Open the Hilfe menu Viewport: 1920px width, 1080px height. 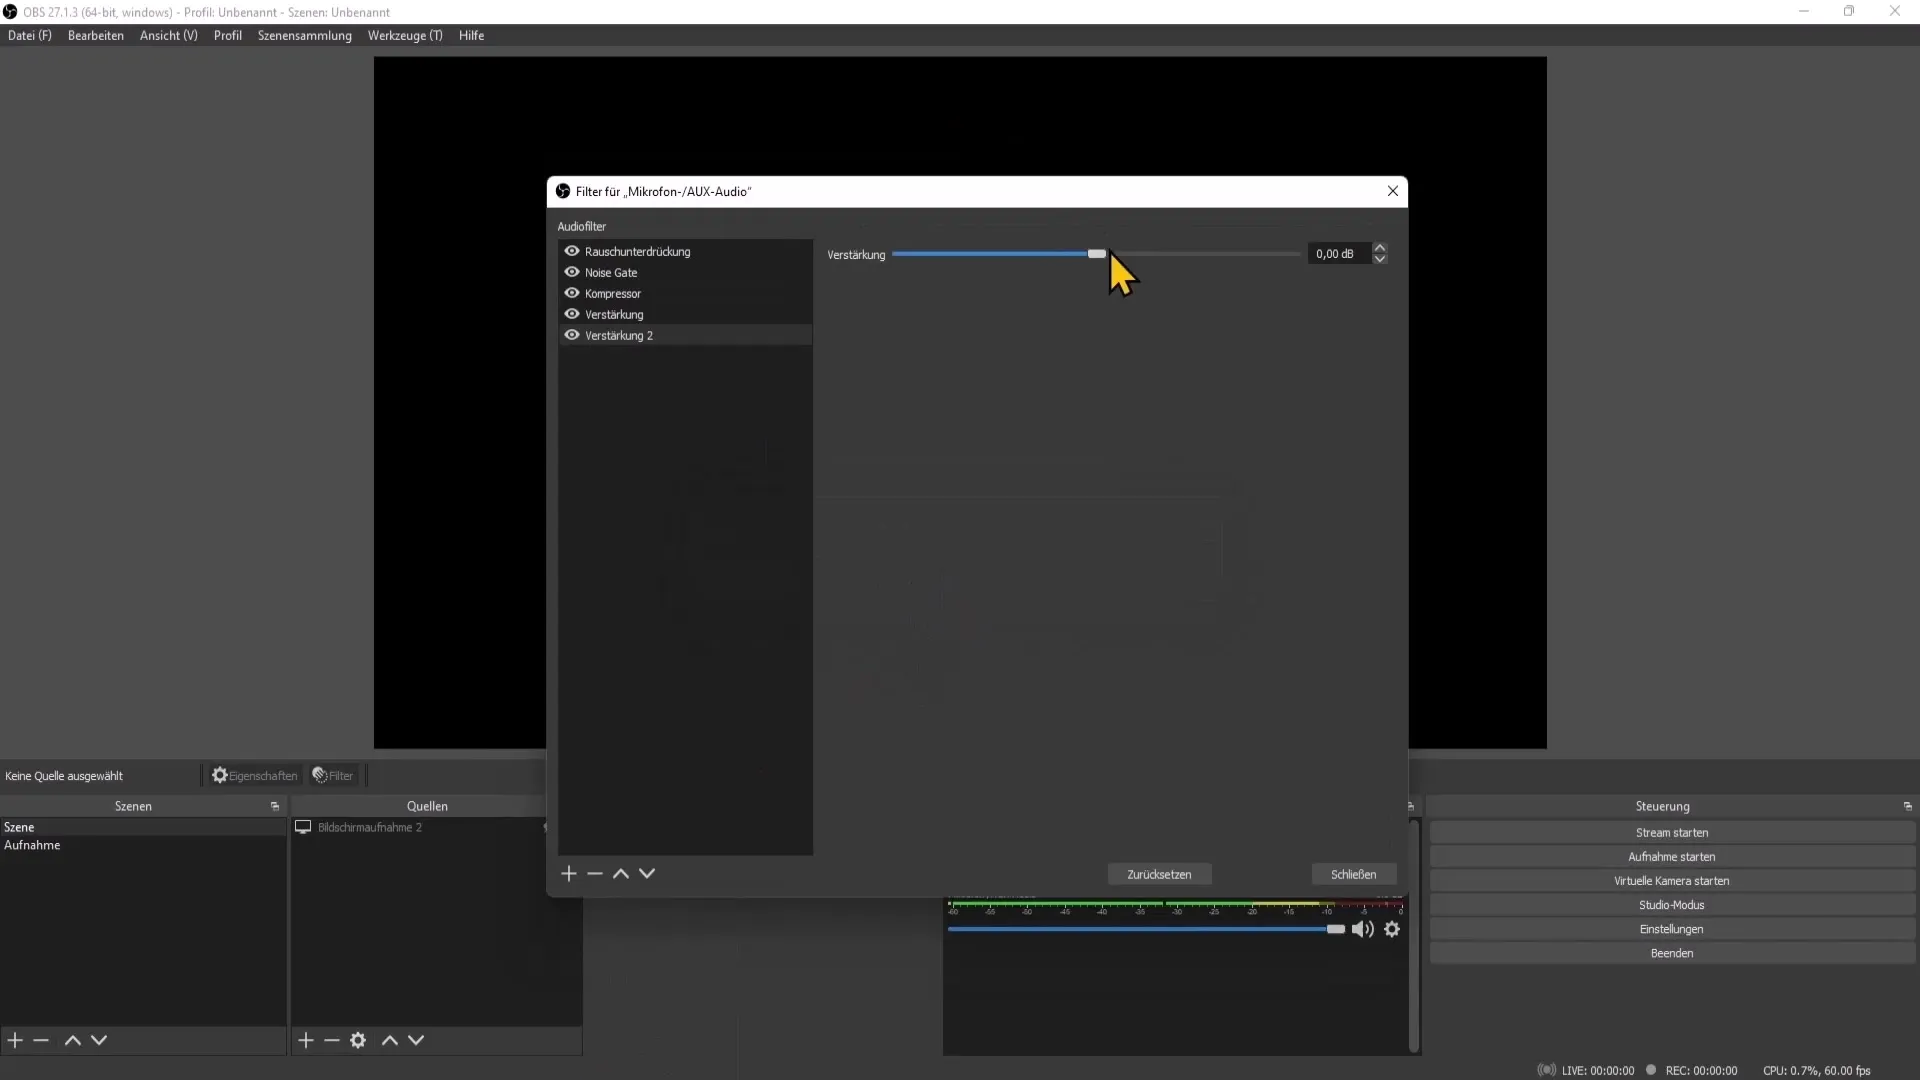click(471, 35)
